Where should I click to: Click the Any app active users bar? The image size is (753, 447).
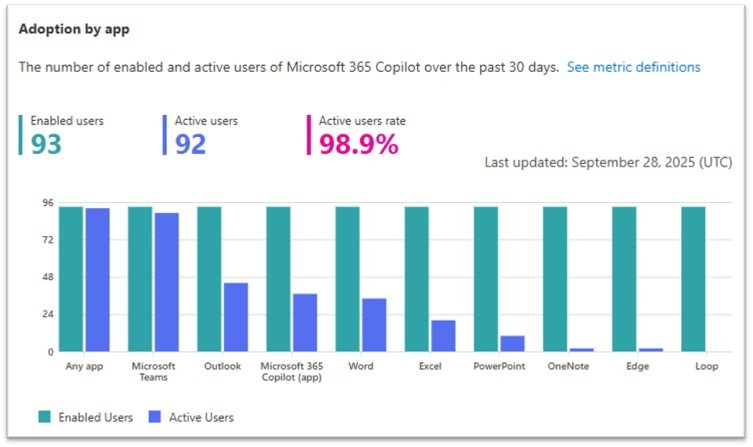(x=97, y=280)
